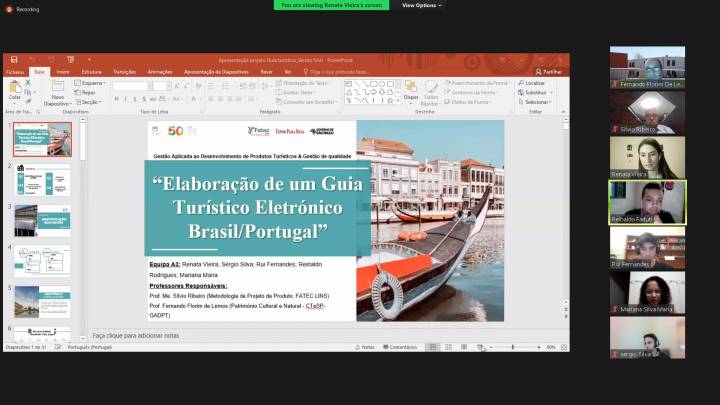
Task: Open Comentários from the status bar
Action: click(400, 347)
